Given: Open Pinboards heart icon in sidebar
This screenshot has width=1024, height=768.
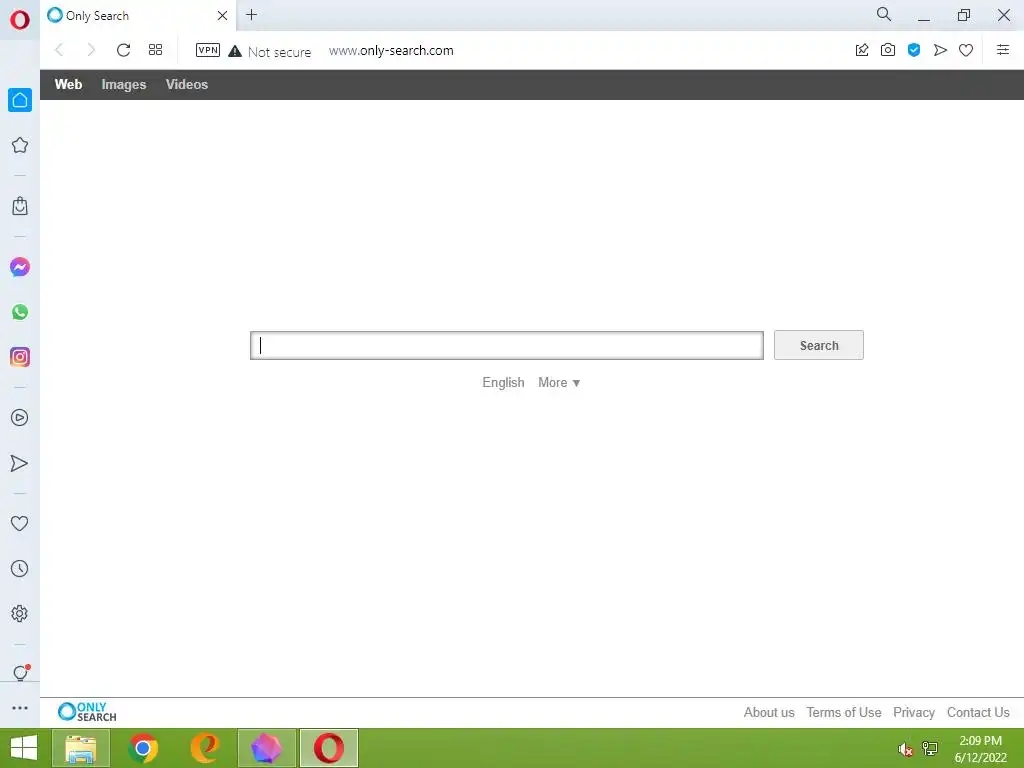Looking at the screenshot, I should (20, 523).
